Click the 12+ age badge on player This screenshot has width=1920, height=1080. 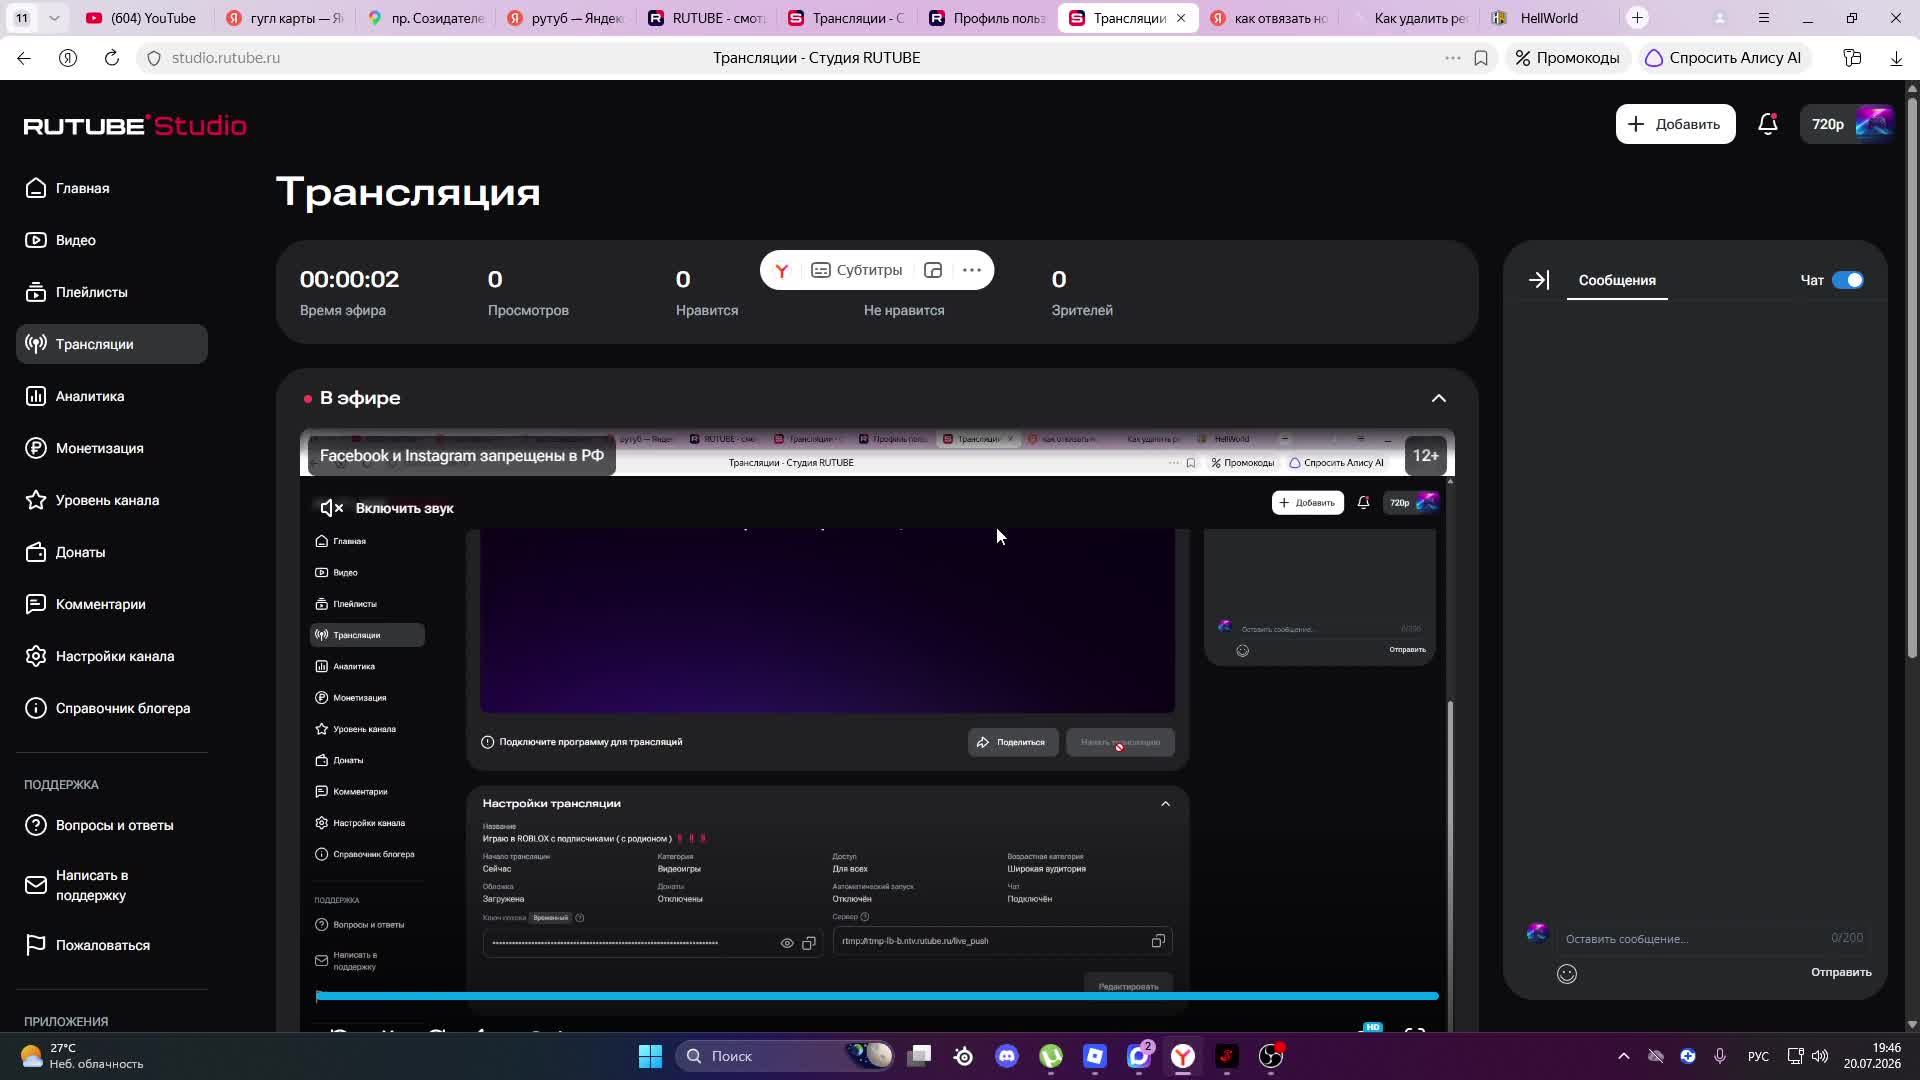pyautogui.click(x=1425, y=455)
